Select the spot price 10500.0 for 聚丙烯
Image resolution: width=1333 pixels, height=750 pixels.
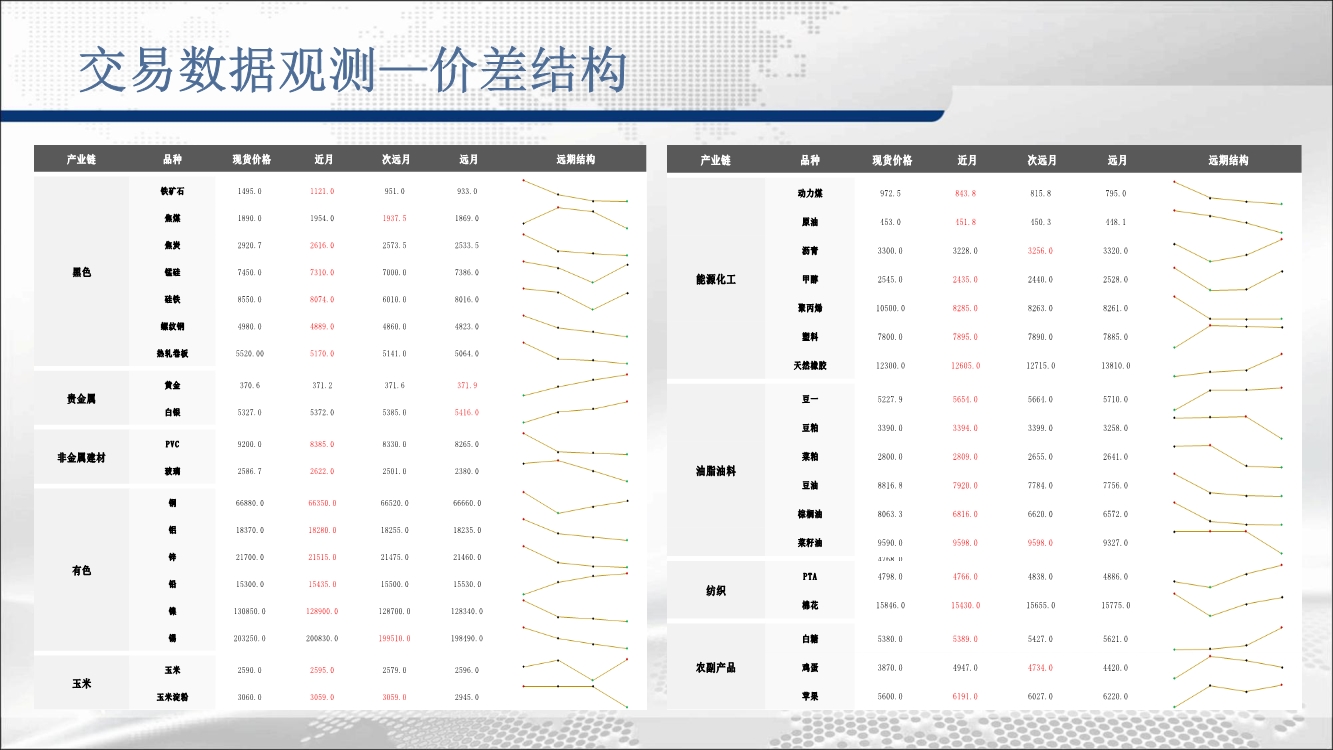(x=890, y=307)
